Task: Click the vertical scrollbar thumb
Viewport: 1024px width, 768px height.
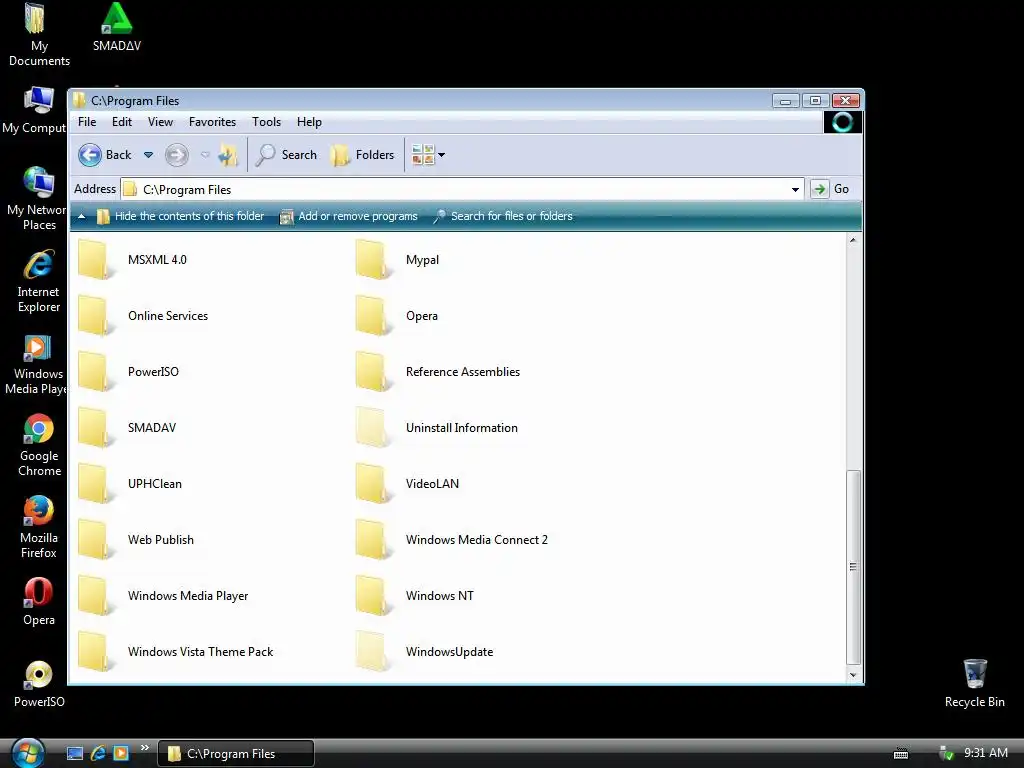Action: [853, 567]
